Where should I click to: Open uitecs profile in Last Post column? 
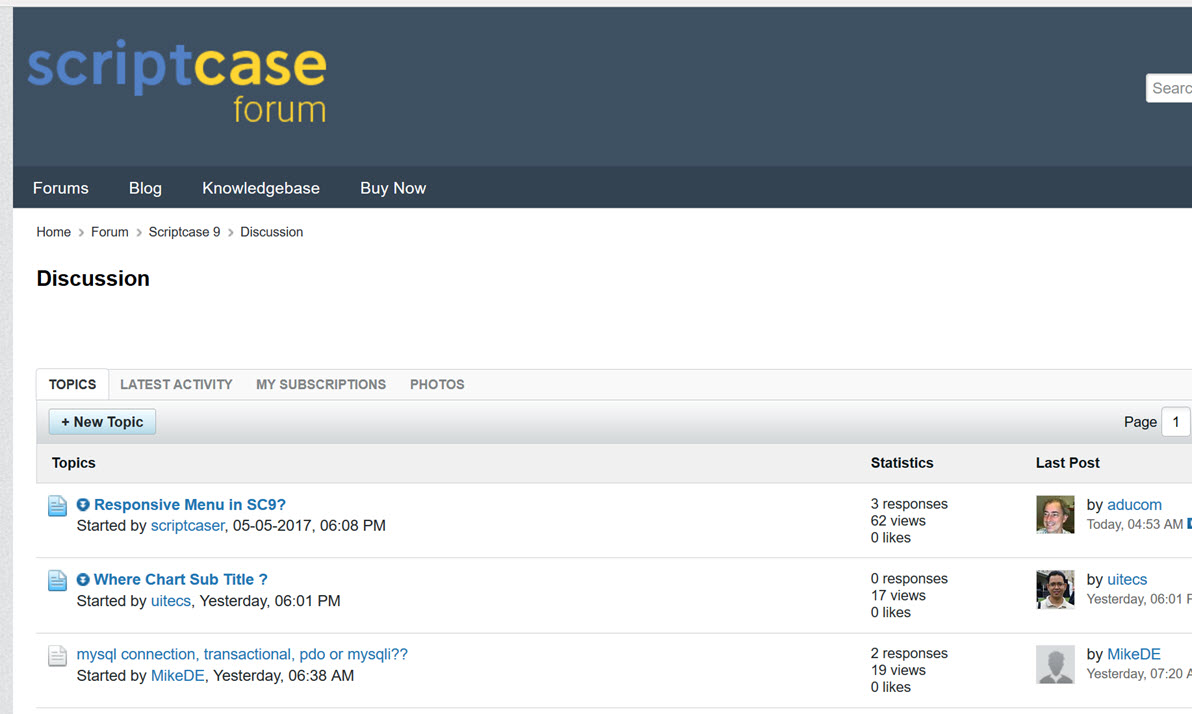[1127, 579]
